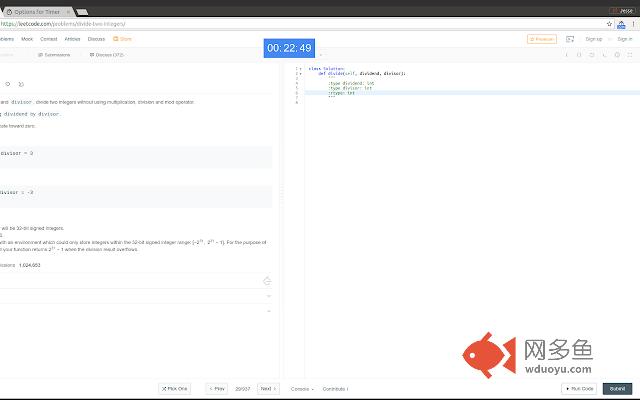Collapse the class Solution code fold arrow
Viewport: 640px width, 400px height.
tap(300, 68)
